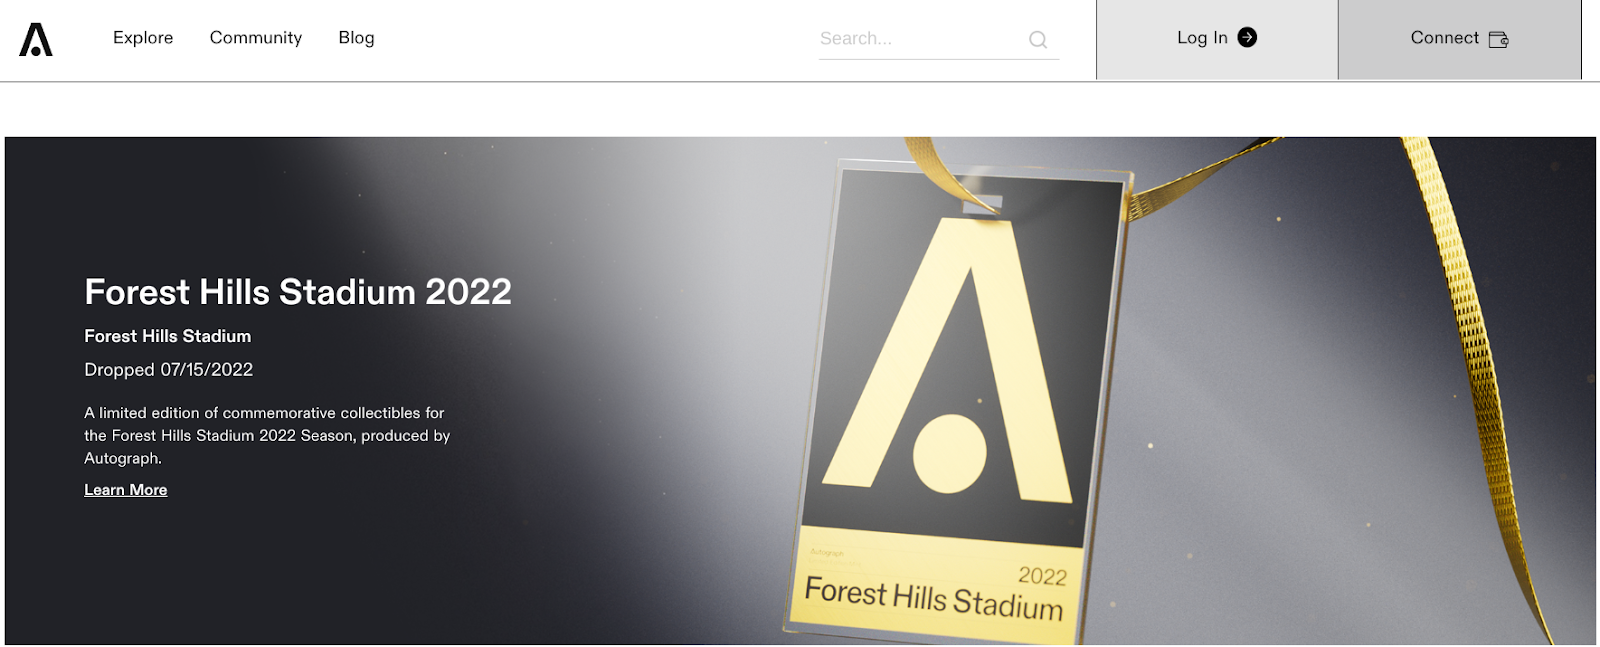Image resolution: width=1600 pixels, height=647 pixels.
Task: Click the arrow icon in Log In
Action: pos(1247,37)
